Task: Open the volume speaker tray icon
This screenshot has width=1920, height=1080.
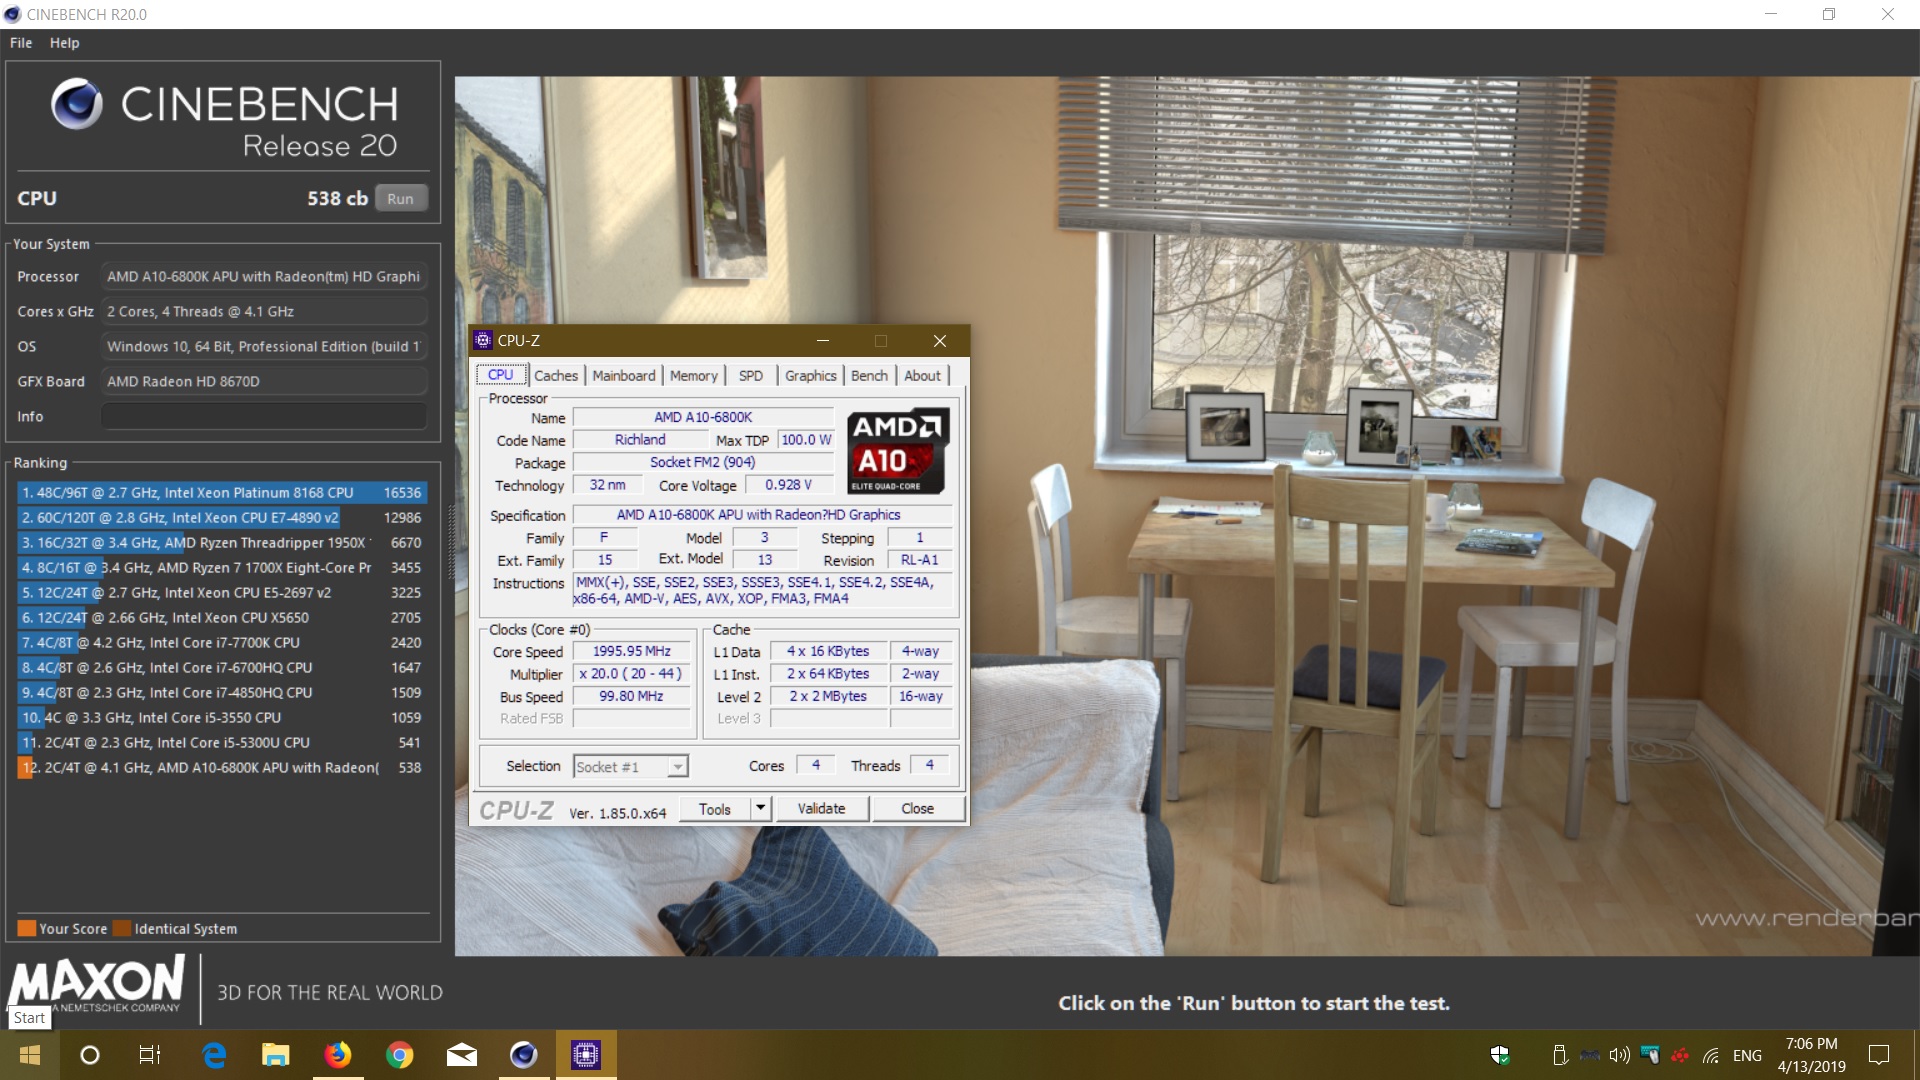Action: pyautogui.click(x=1619, y=1055)
